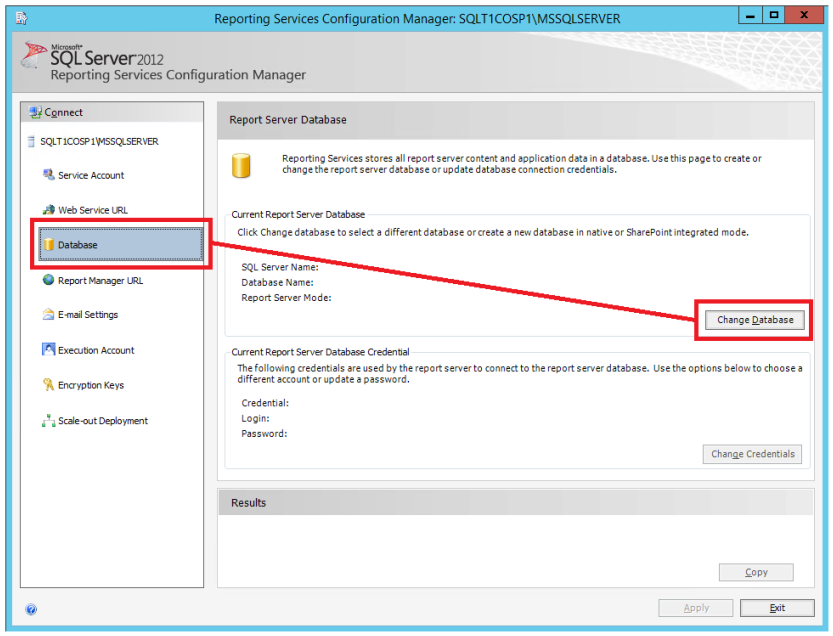Click the Report Server Mode label
This screenshot has height=636, width=833.
coord(286,298)
